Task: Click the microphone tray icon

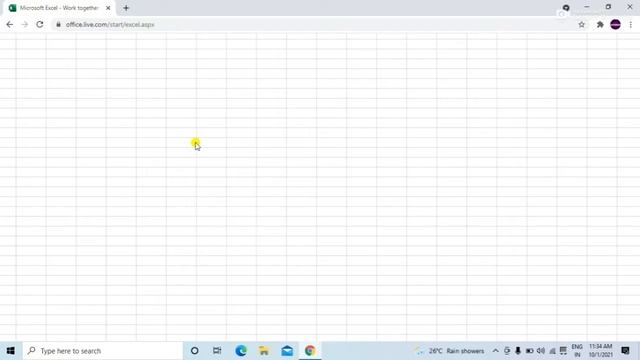Action: (518, 351)
